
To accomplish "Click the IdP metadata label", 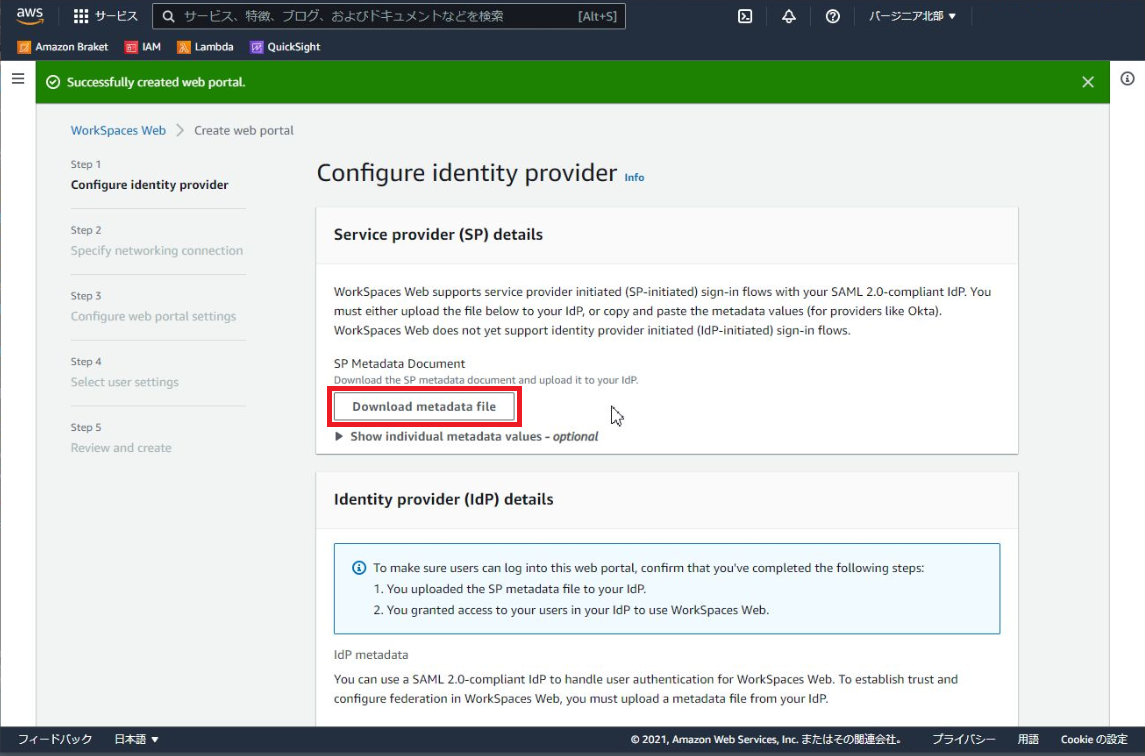I will [371, 654].
